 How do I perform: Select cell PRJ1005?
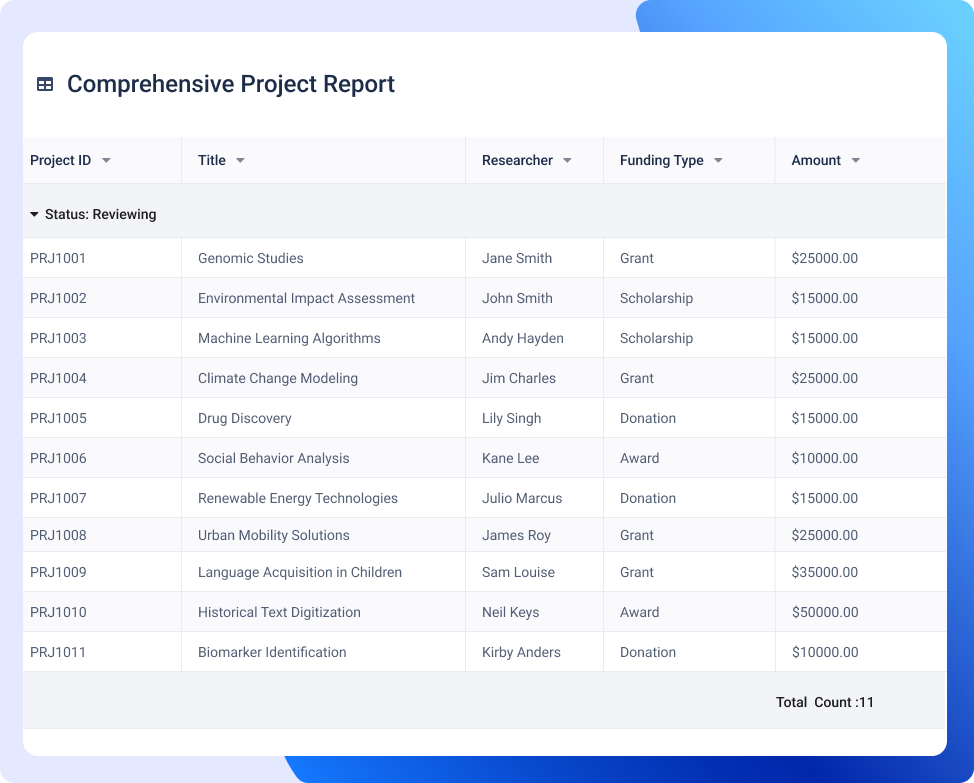58,419
